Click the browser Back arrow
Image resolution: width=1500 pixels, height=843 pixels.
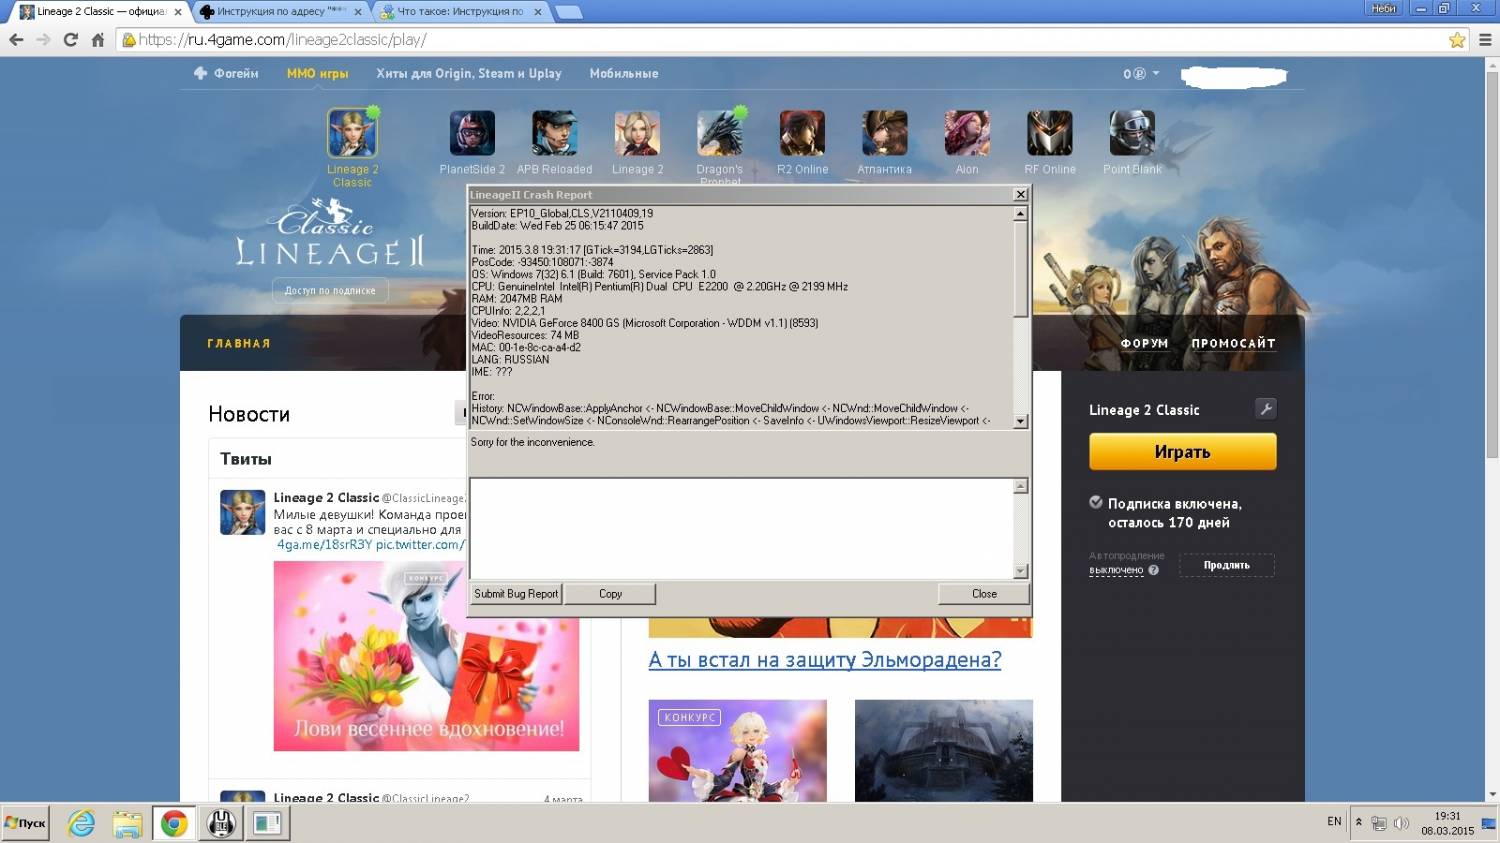pos(16,40)
